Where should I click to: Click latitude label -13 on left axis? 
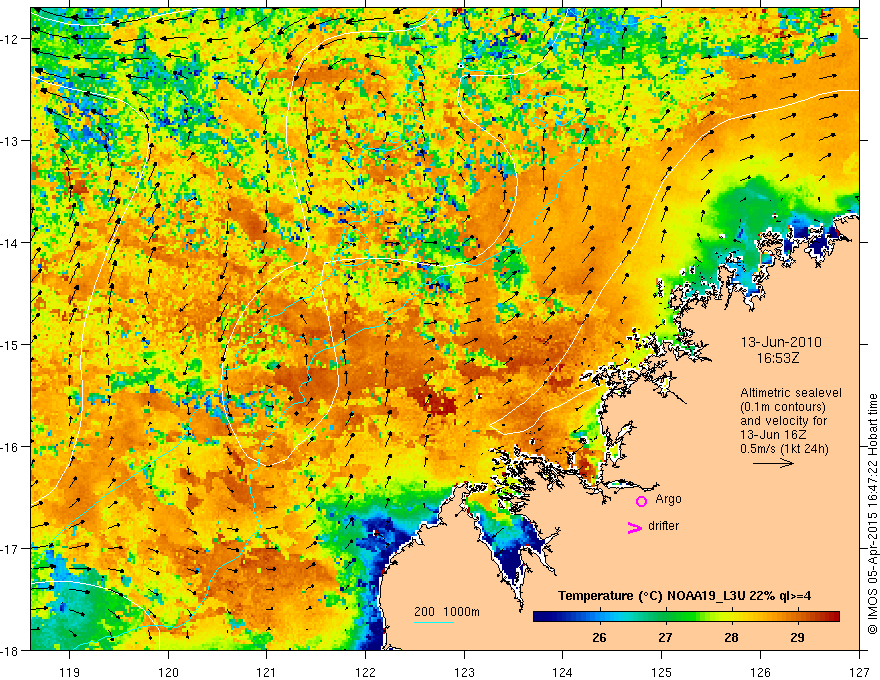coord(12,141)
